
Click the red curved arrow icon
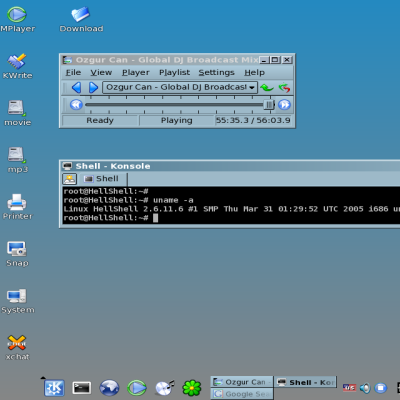click(284, 88)
